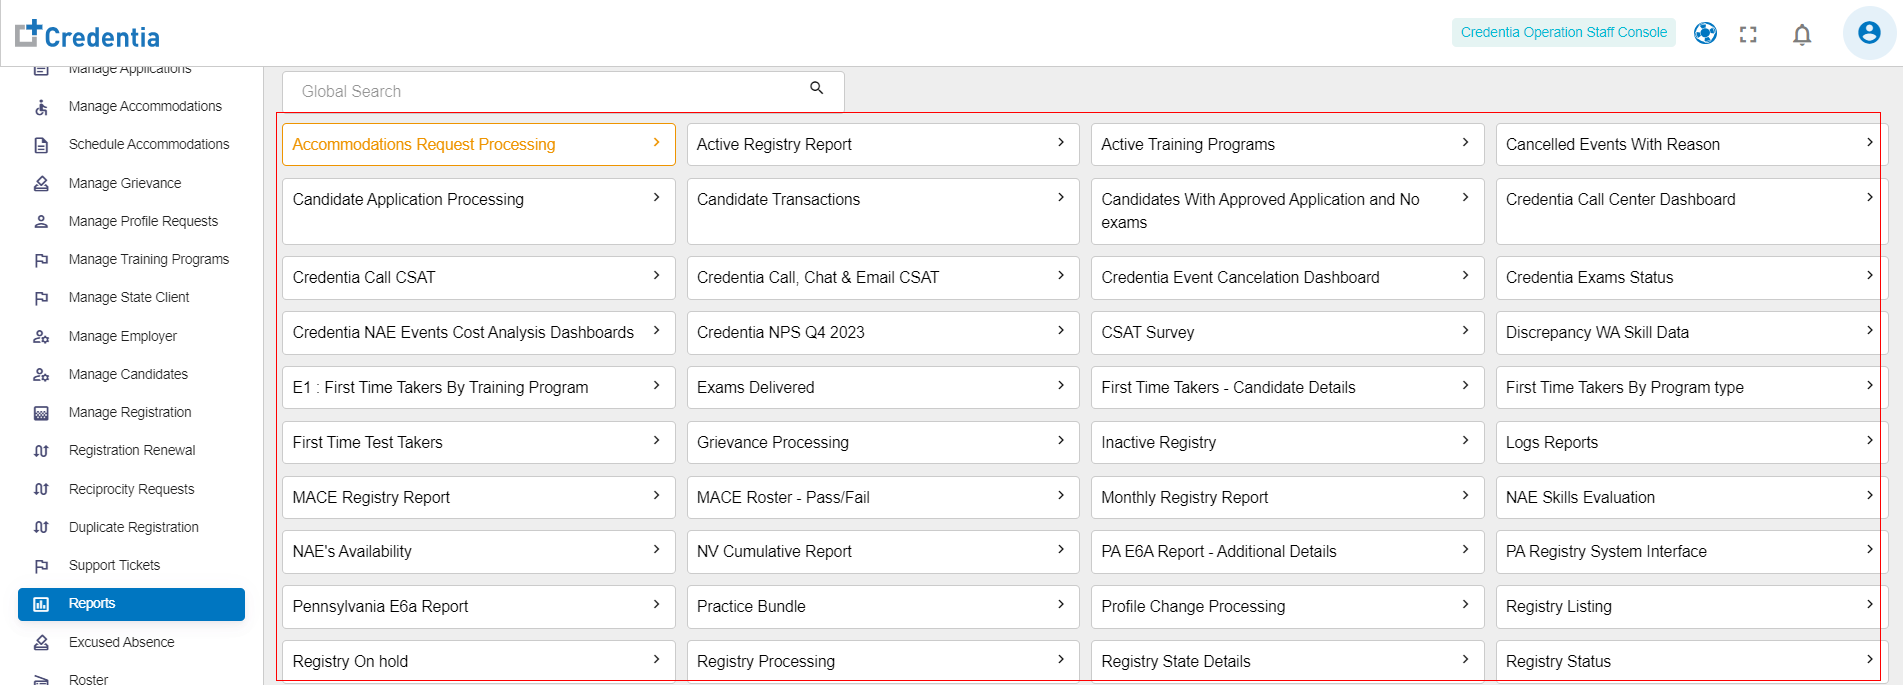Screen dimensions: 1903x685
Task: Open Manage Candidates in sidebar
Action: coord(128,374)
